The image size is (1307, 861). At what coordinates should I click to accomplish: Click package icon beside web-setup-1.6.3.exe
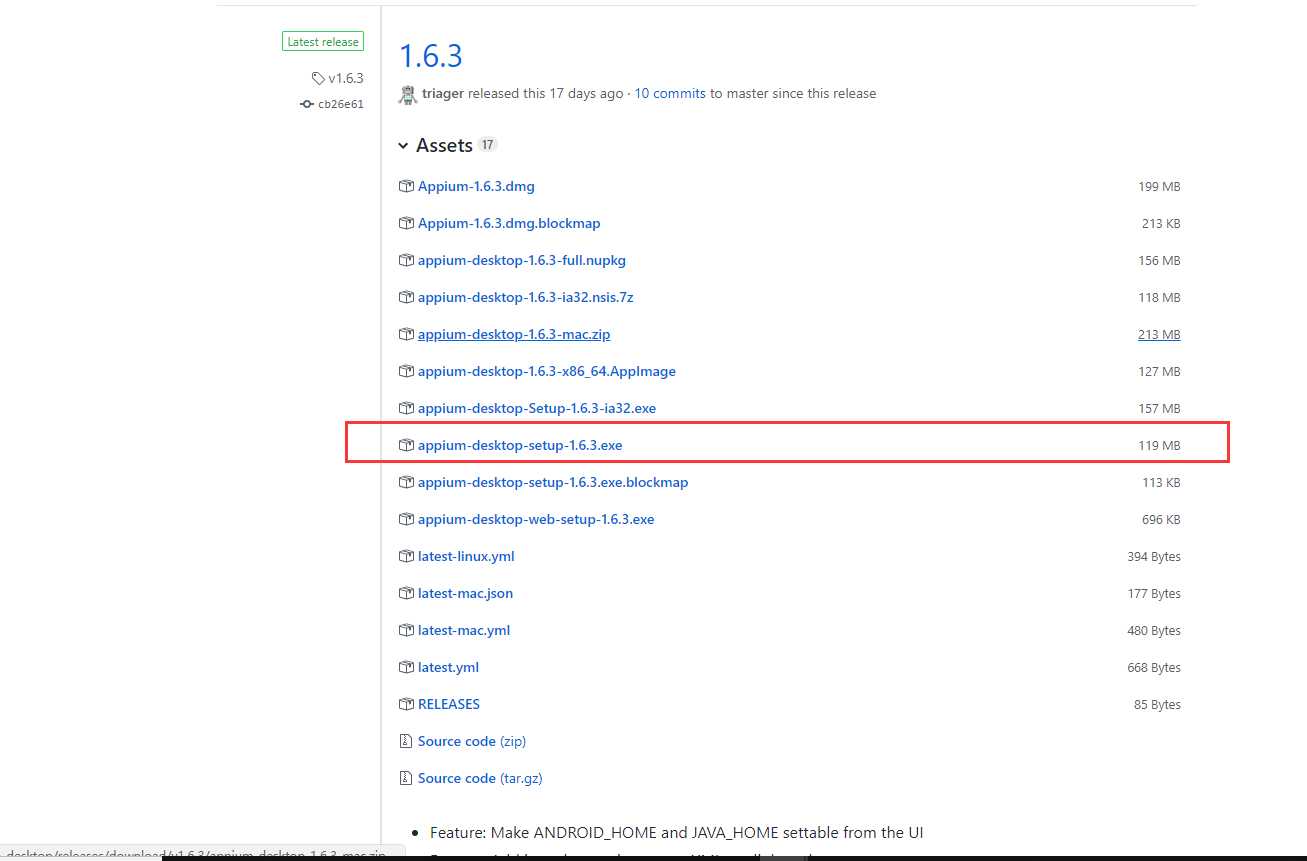(x=406, y=520)
